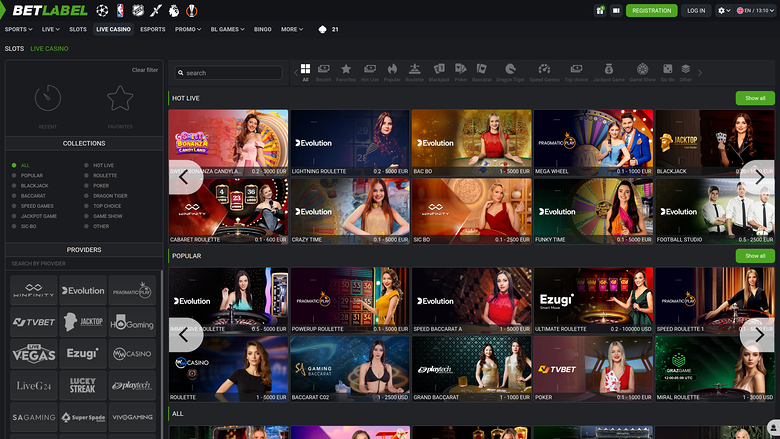Viewport: 780px width, 439px height.
Task: Select the ROULETTE collection option
Action: coord(100,176)
